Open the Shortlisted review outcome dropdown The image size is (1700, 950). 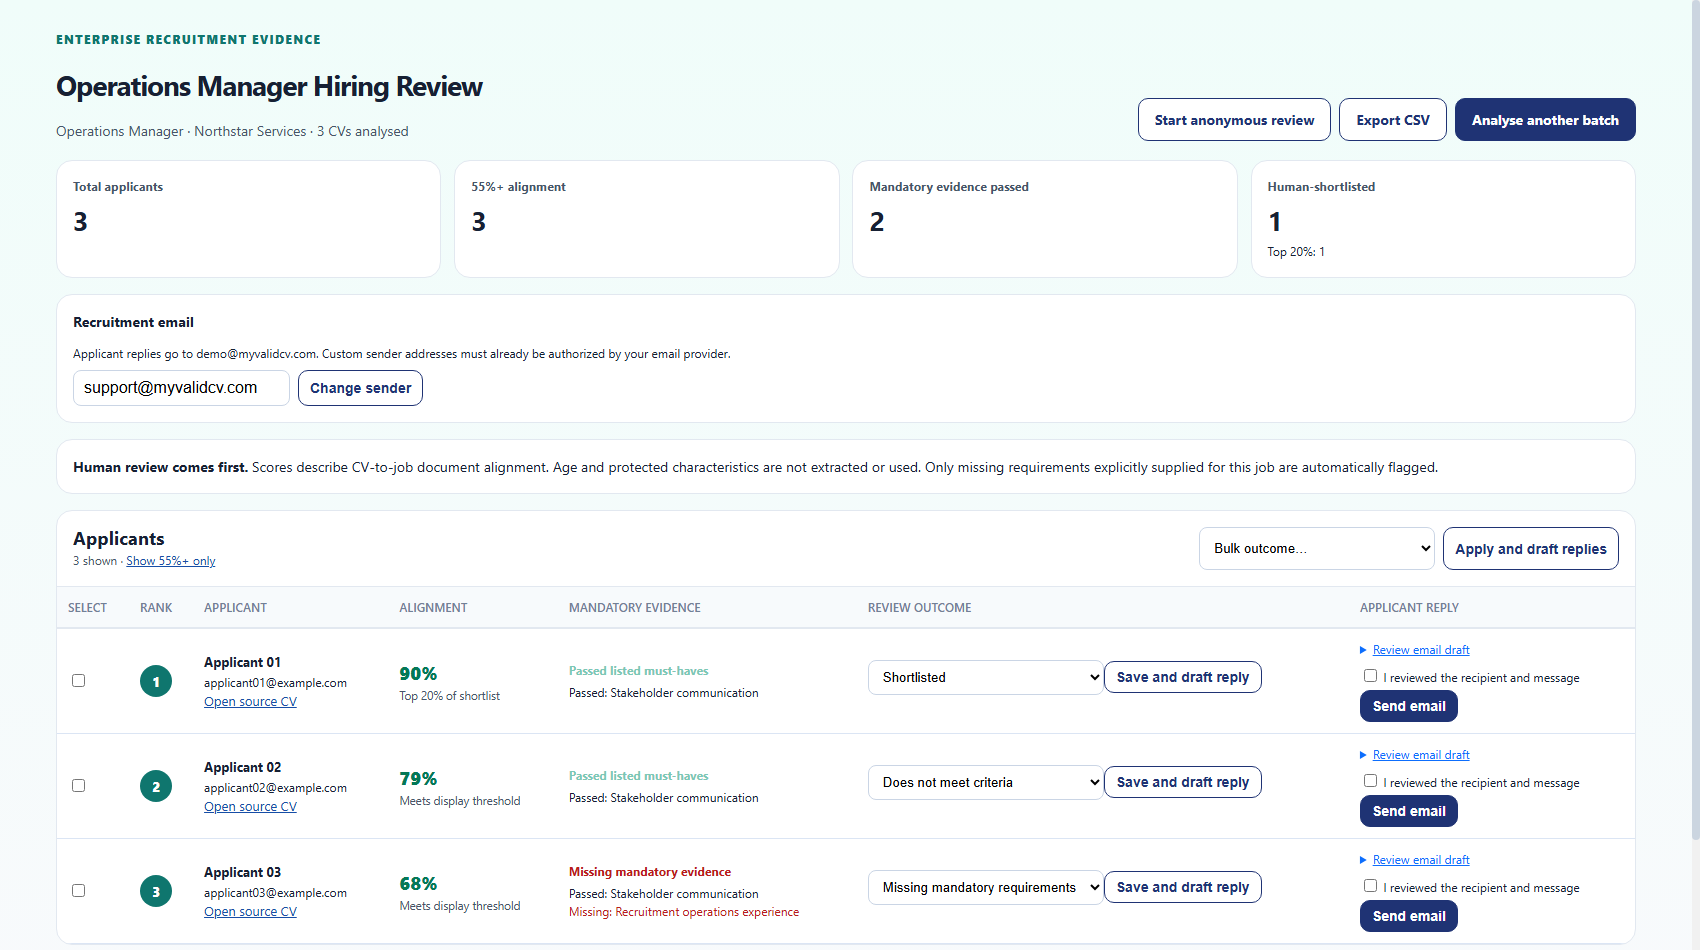tap(985, 677)
